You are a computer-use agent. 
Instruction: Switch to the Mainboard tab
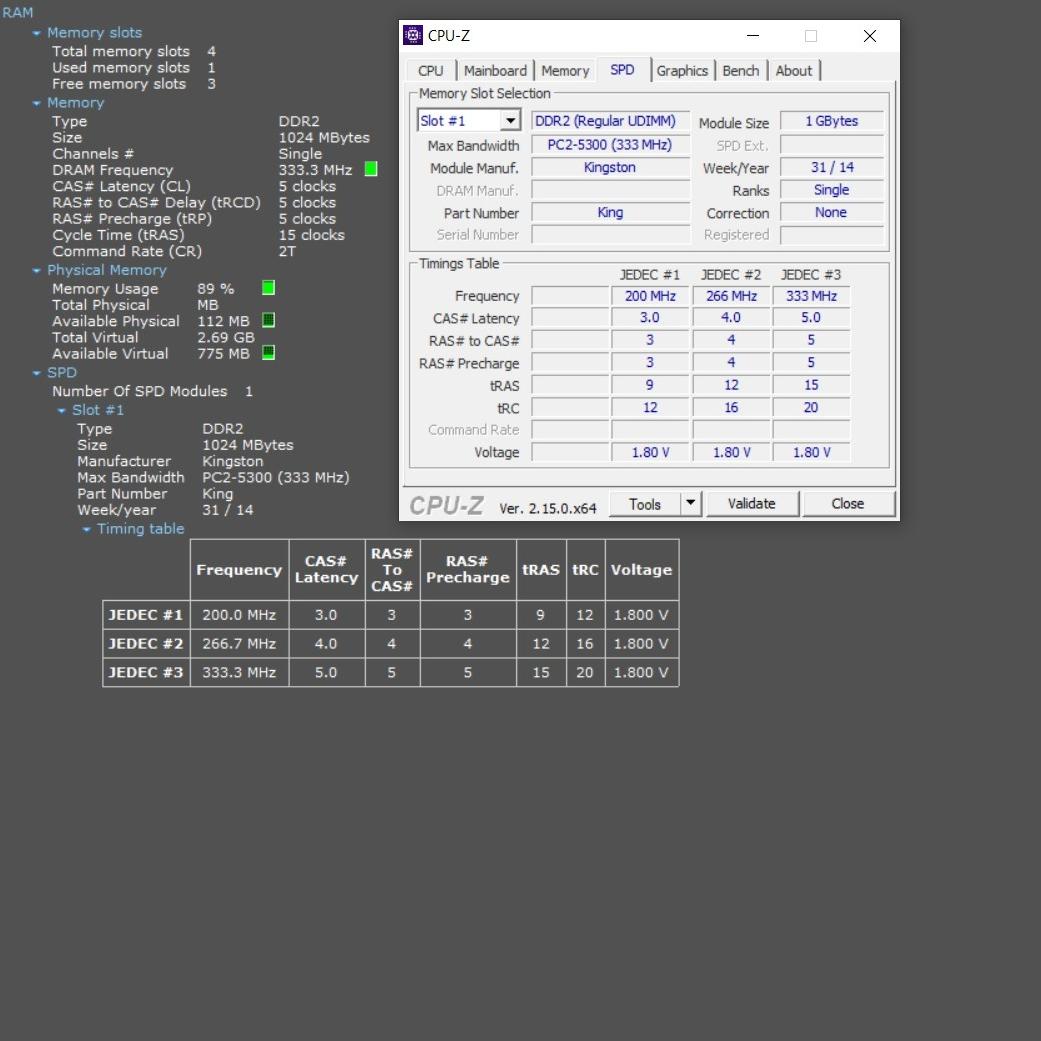pos(495,70)
